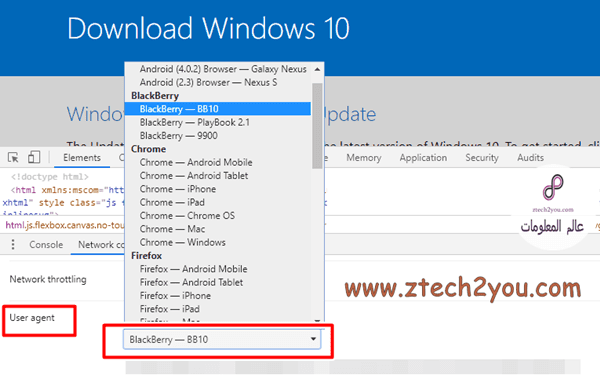This screenshot has height=378, width=600.
Task: Click the Download Windows 10 page heading
Action: 208,28
